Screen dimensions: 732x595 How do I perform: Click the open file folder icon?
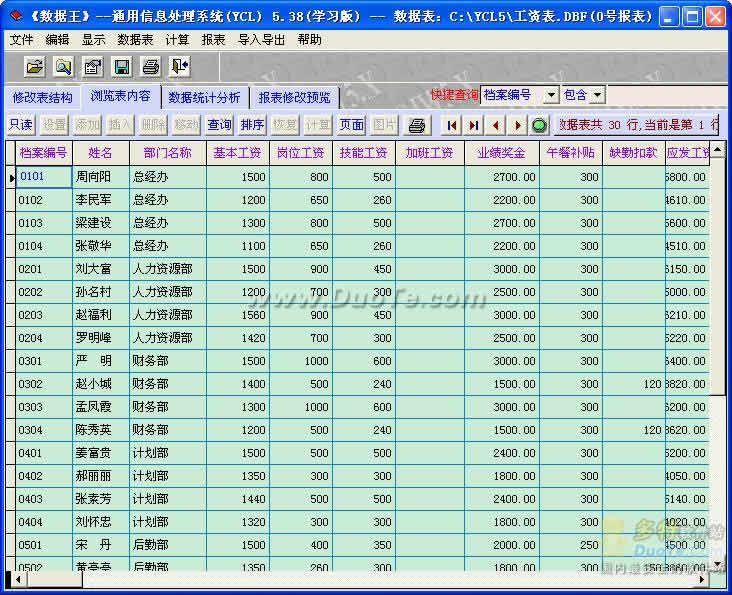tap(35, 67)
